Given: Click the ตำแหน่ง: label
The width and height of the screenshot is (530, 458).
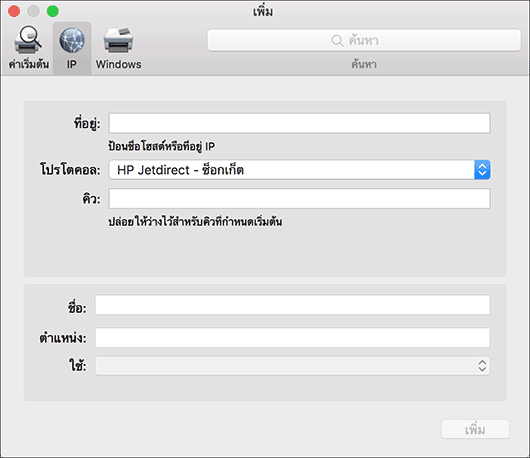Looking at the screenshot, I should coord(63,338).
